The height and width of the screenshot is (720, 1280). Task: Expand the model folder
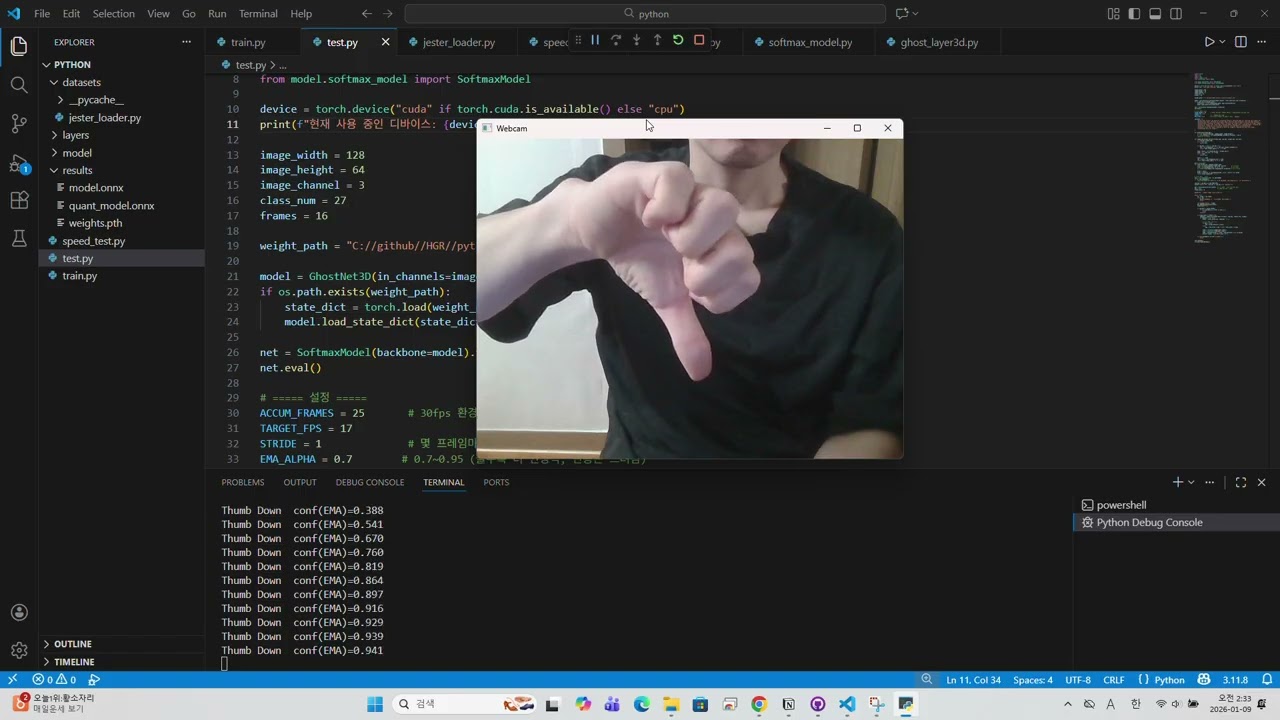click(x=77, y=153)
